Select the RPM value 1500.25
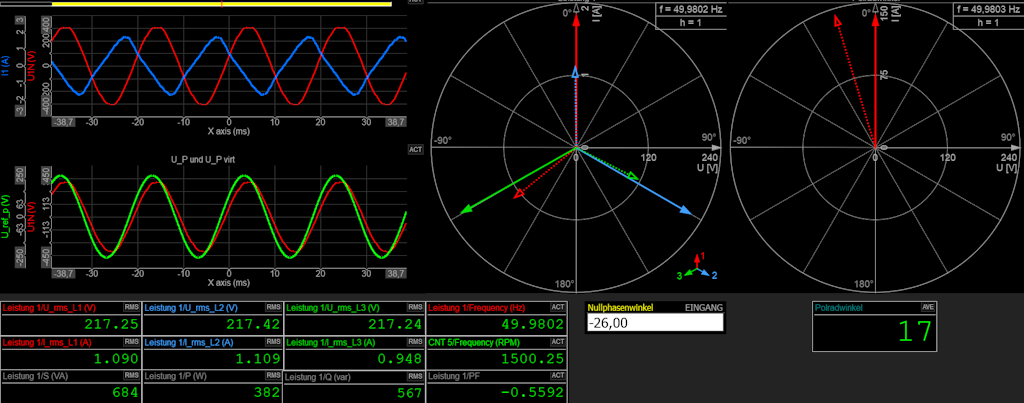This screenshot has width=1024, height=403. (532, 359)
